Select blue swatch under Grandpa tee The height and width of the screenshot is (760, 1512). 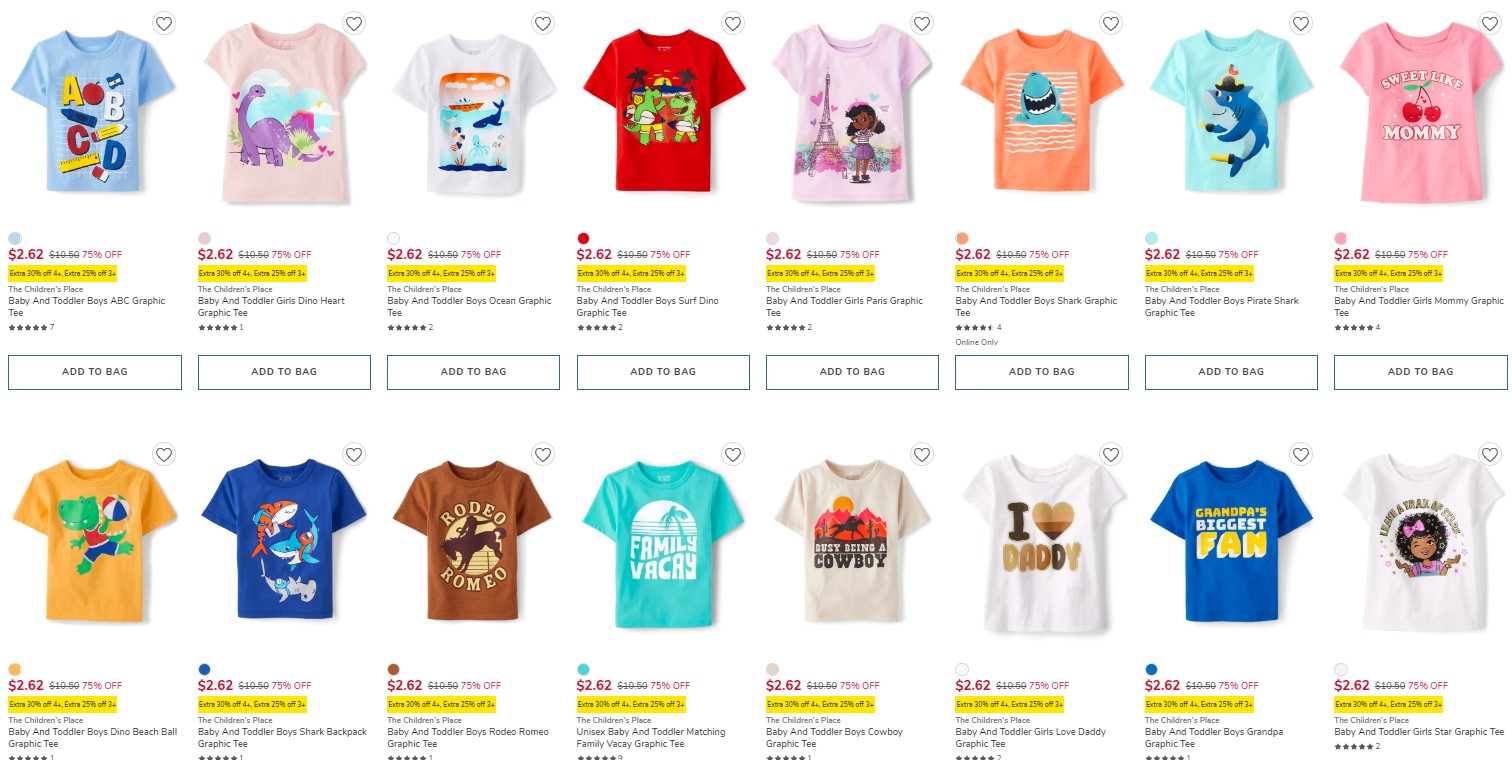coord(1151,669)
